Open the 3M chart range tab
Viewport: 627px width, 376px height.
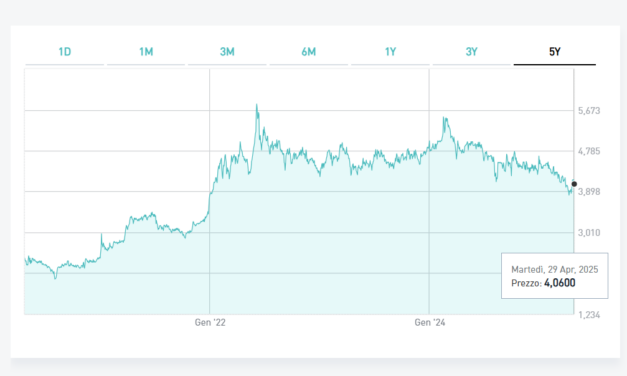227,52
